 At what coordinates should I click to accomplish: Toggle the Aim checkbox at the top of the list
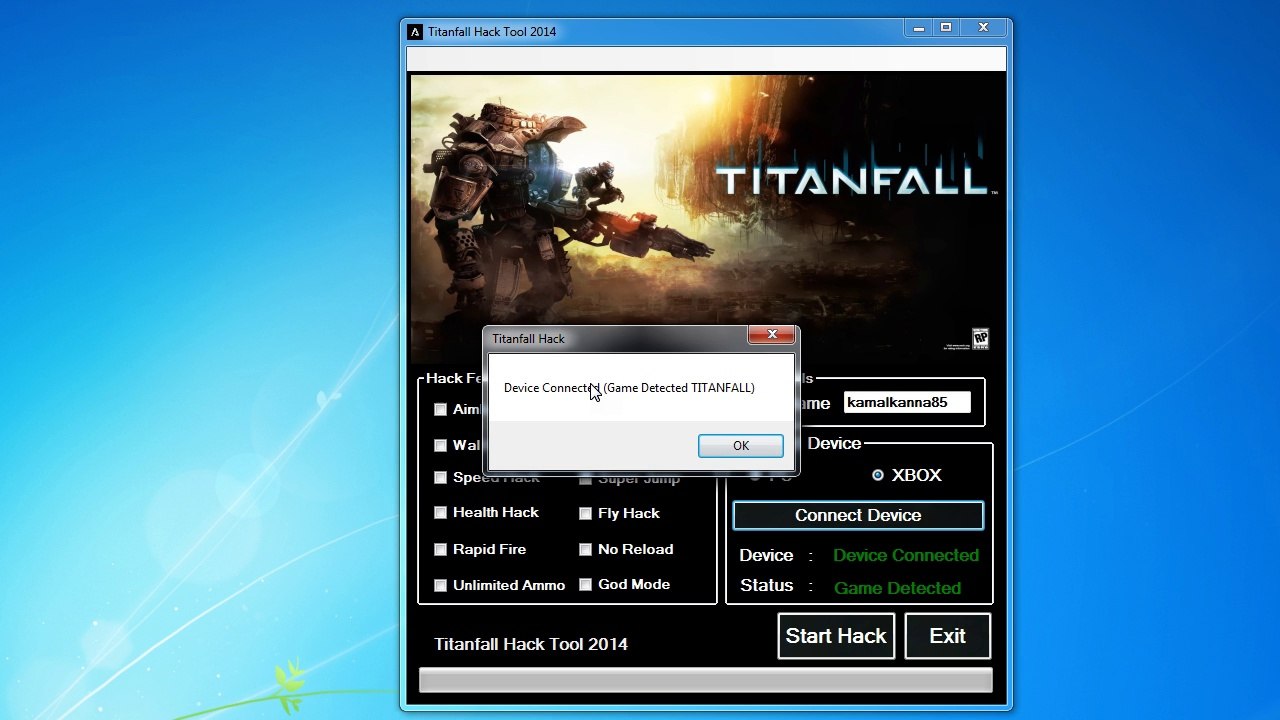440,410
